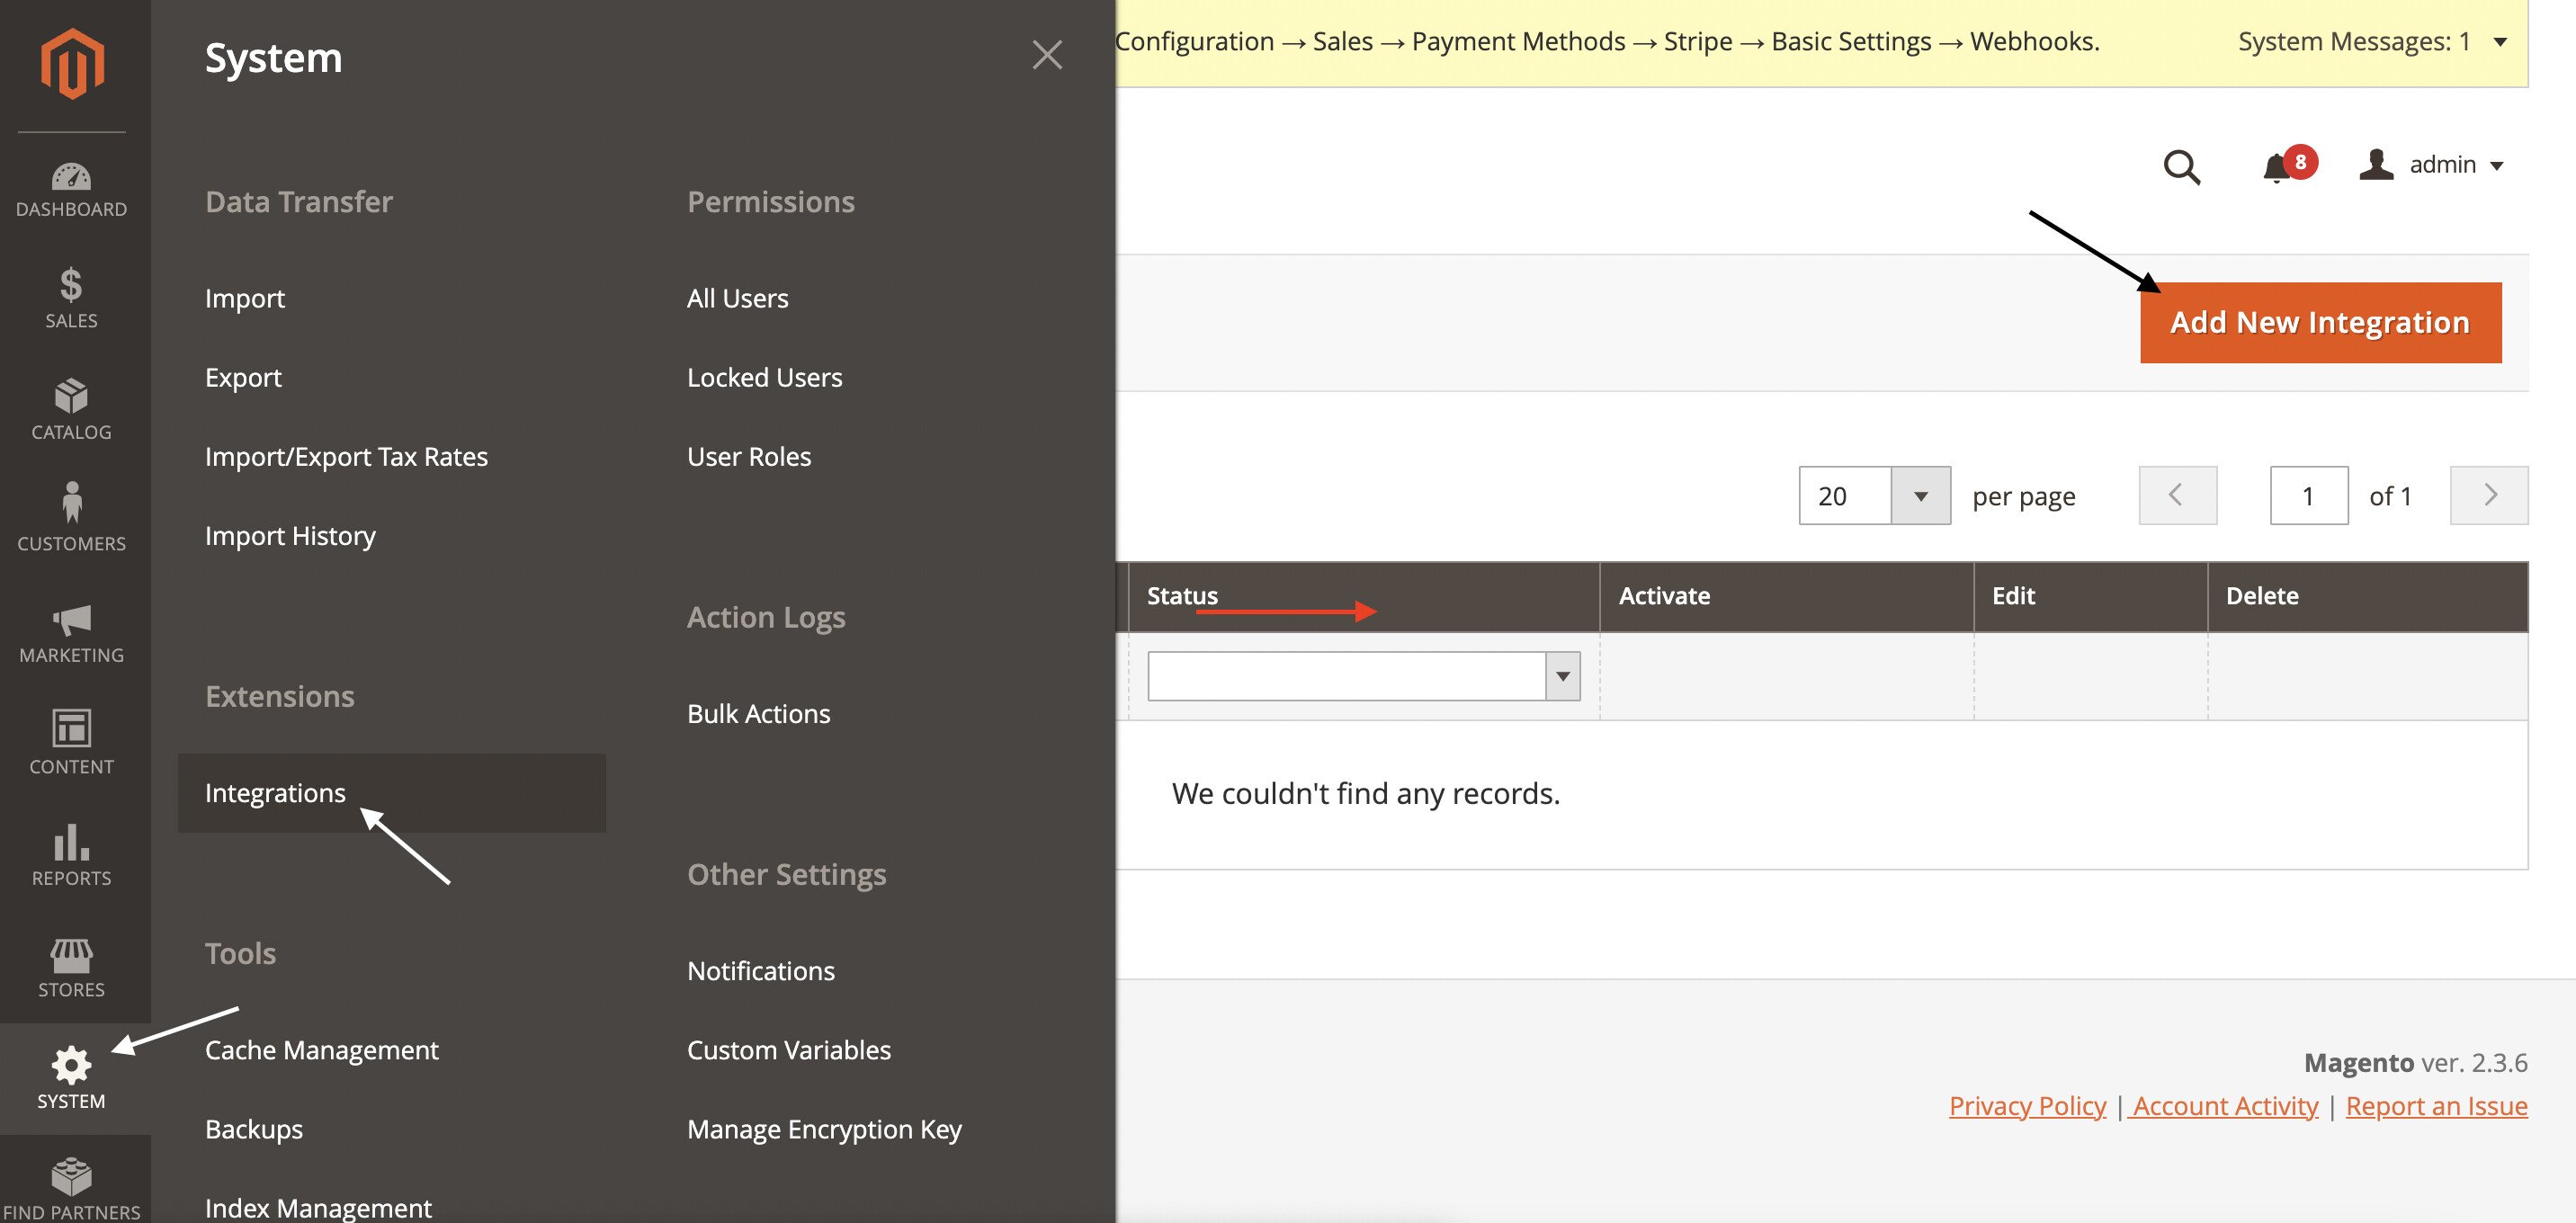The width and height of the screenshot is (2576, 1223).
Task: Open User Roles menu item
Action: click(749, 456)
